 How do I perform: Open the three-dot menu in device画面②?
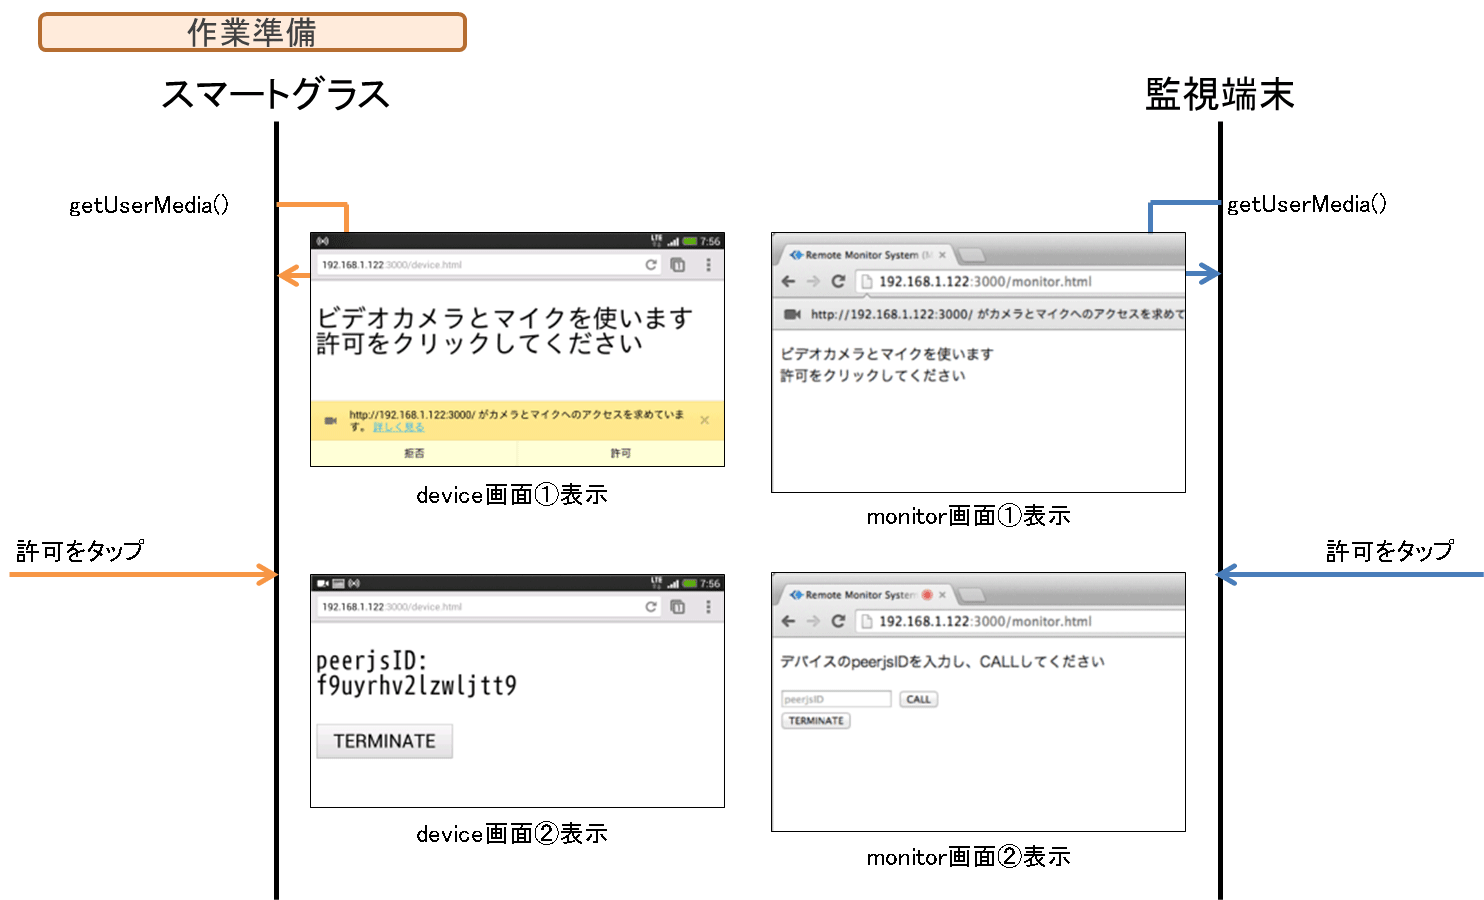point(708,607)
